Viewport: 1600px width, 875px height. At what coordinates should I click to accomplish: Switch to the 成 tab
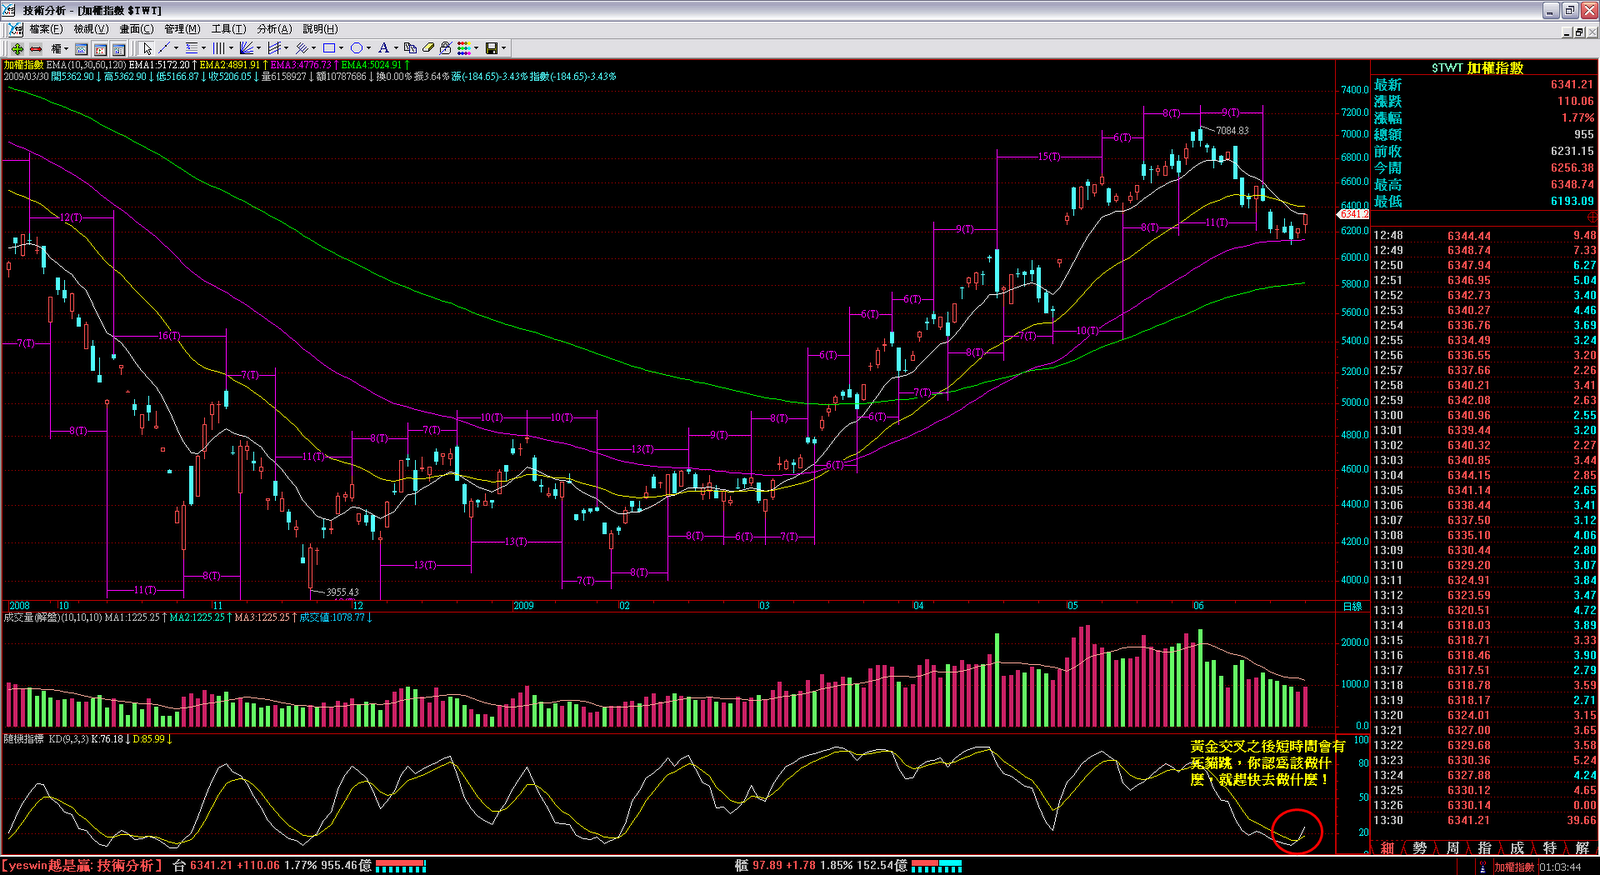pyautogui.click(x=1517, y=848)
